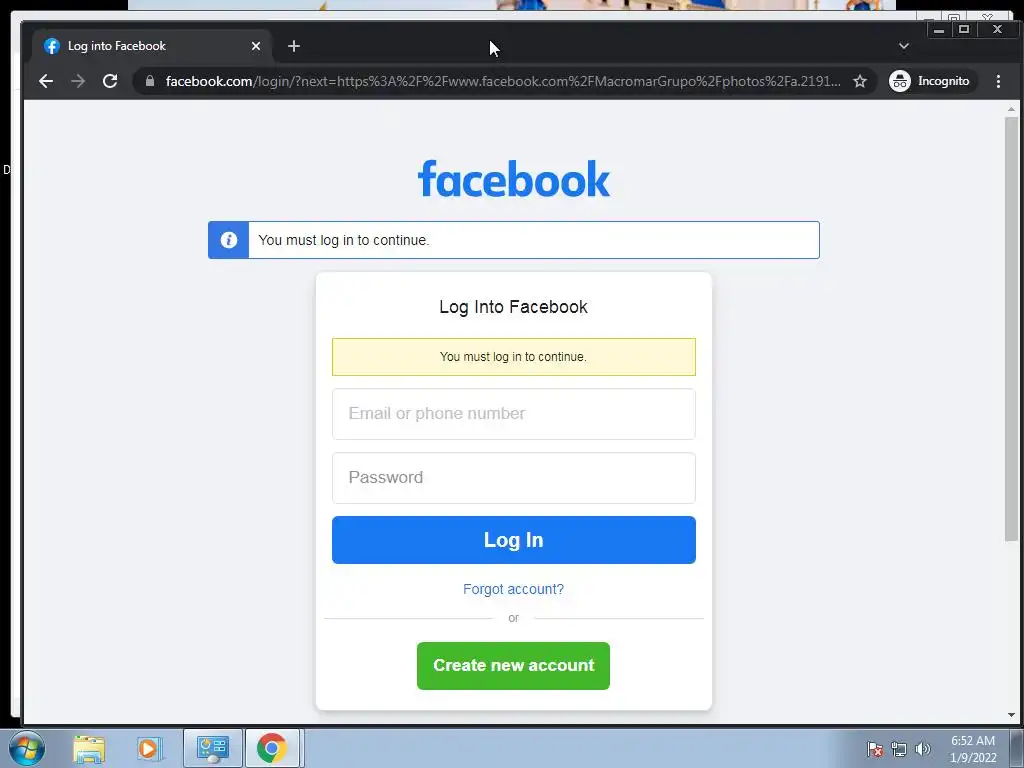
Task: Click the network tray icon
Action: (899, 749)
